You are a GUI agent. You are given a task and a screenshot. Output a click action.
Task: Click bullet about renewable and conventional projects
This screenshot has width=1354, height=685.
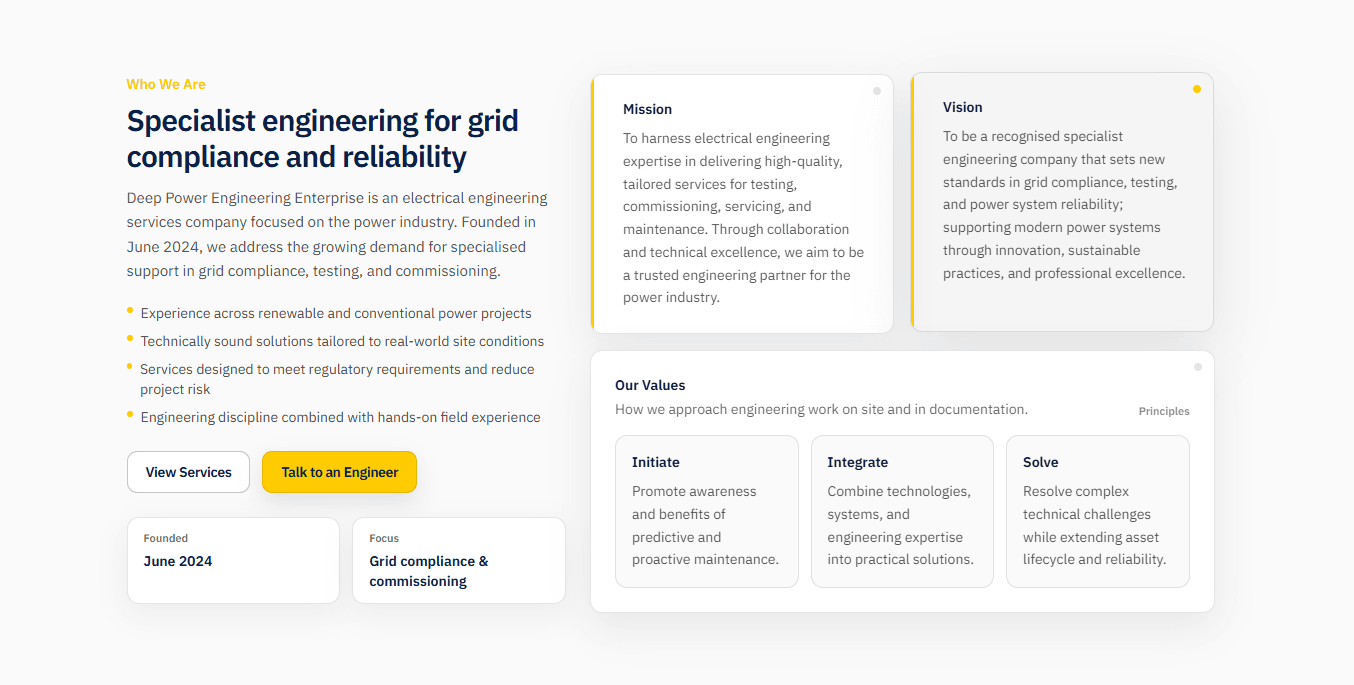[x=336, y=313]
